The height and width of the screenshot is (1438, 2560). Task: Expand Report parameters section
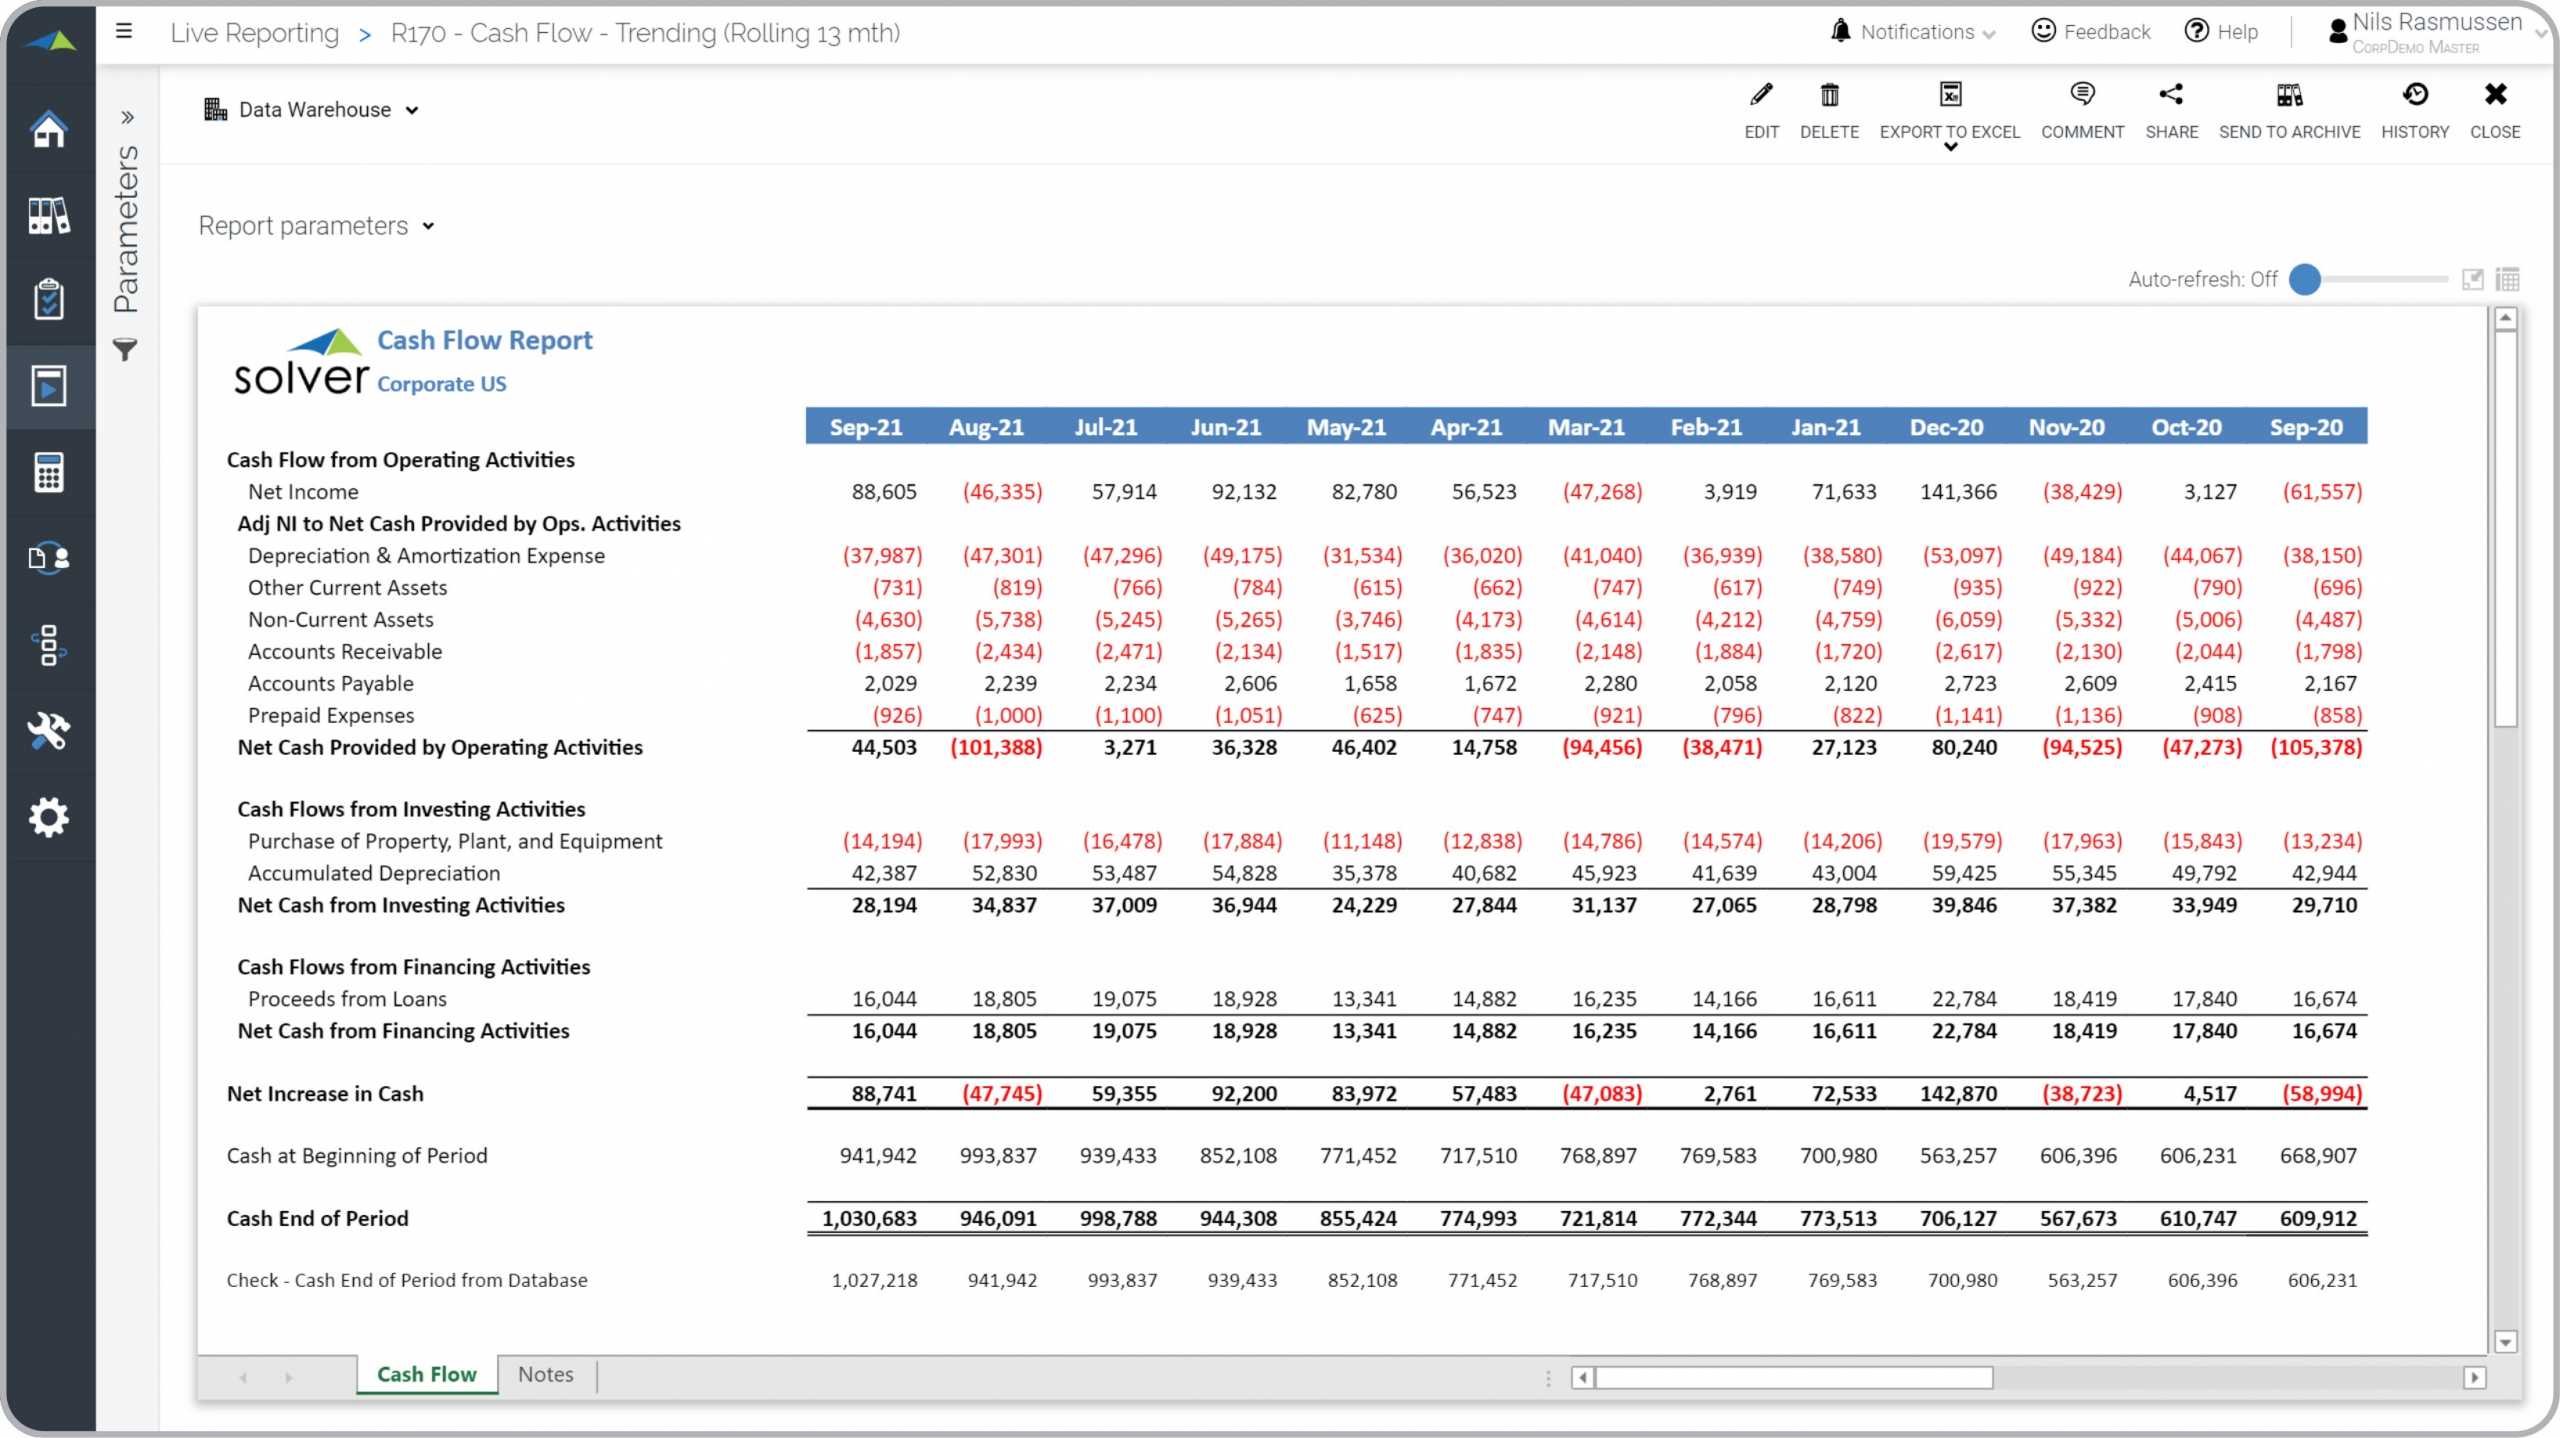pyautogui.click(x=315, y=225)
